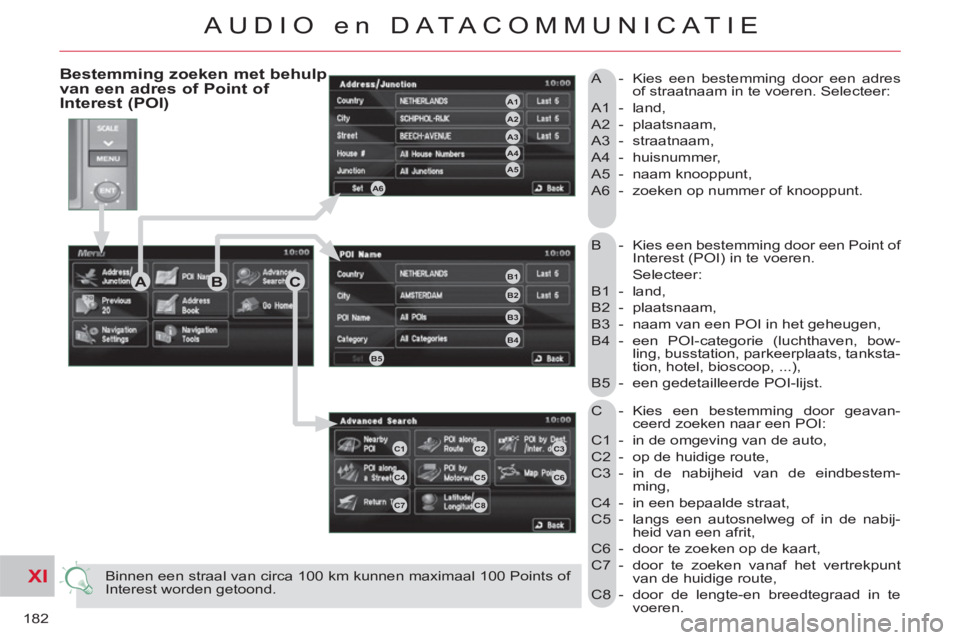Click Last 5 next to Street BEECH-AVENUE
The image size is (960, 640).
548,136
